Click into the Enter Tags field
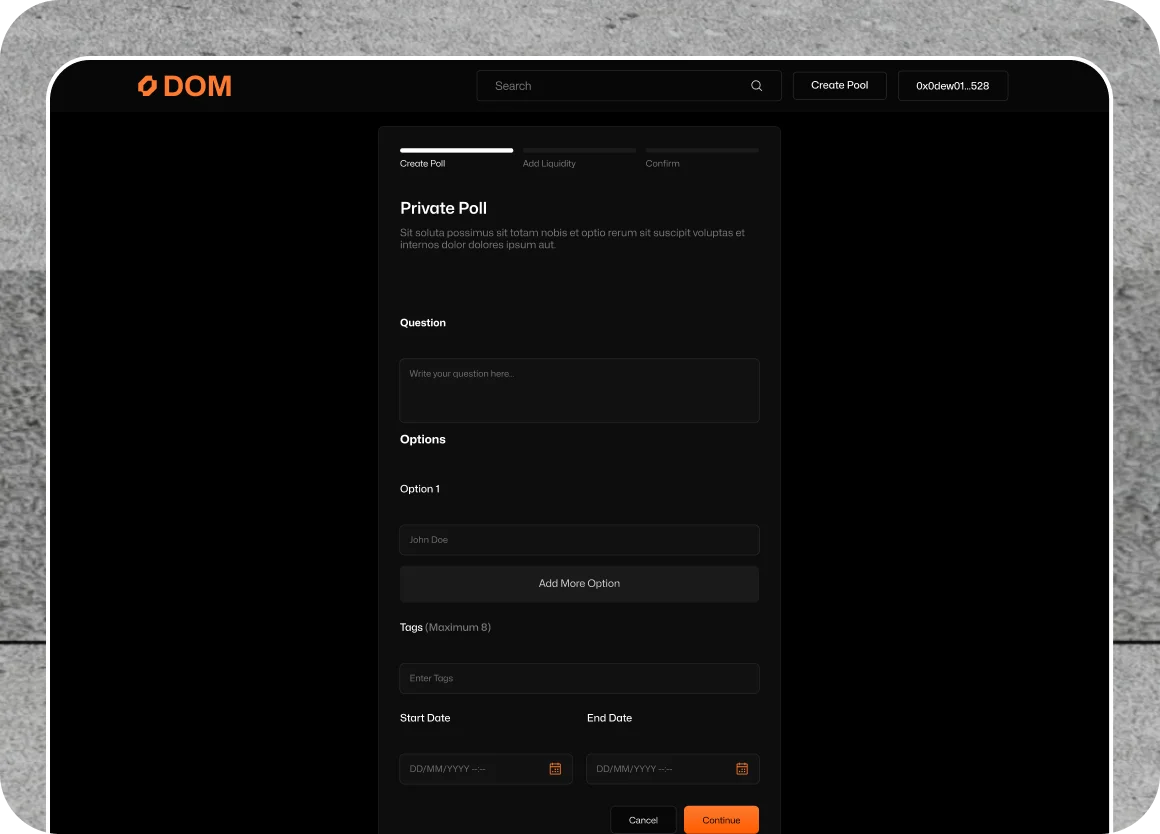The width and height of the screenshot is (1160, 834). (579, 678)
